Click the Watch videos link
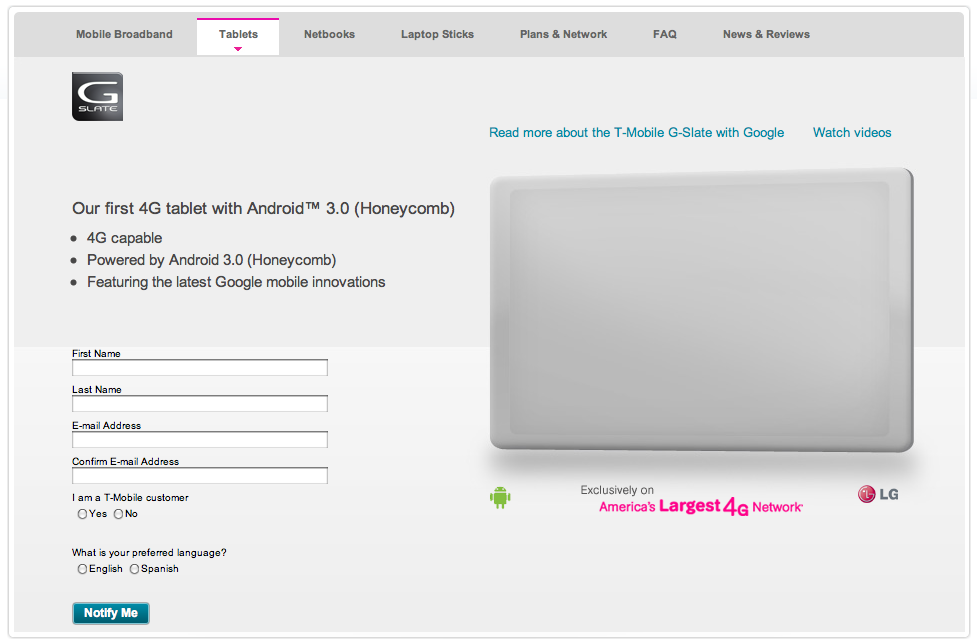Screen dimensions: 977x641 pos(851,132)
